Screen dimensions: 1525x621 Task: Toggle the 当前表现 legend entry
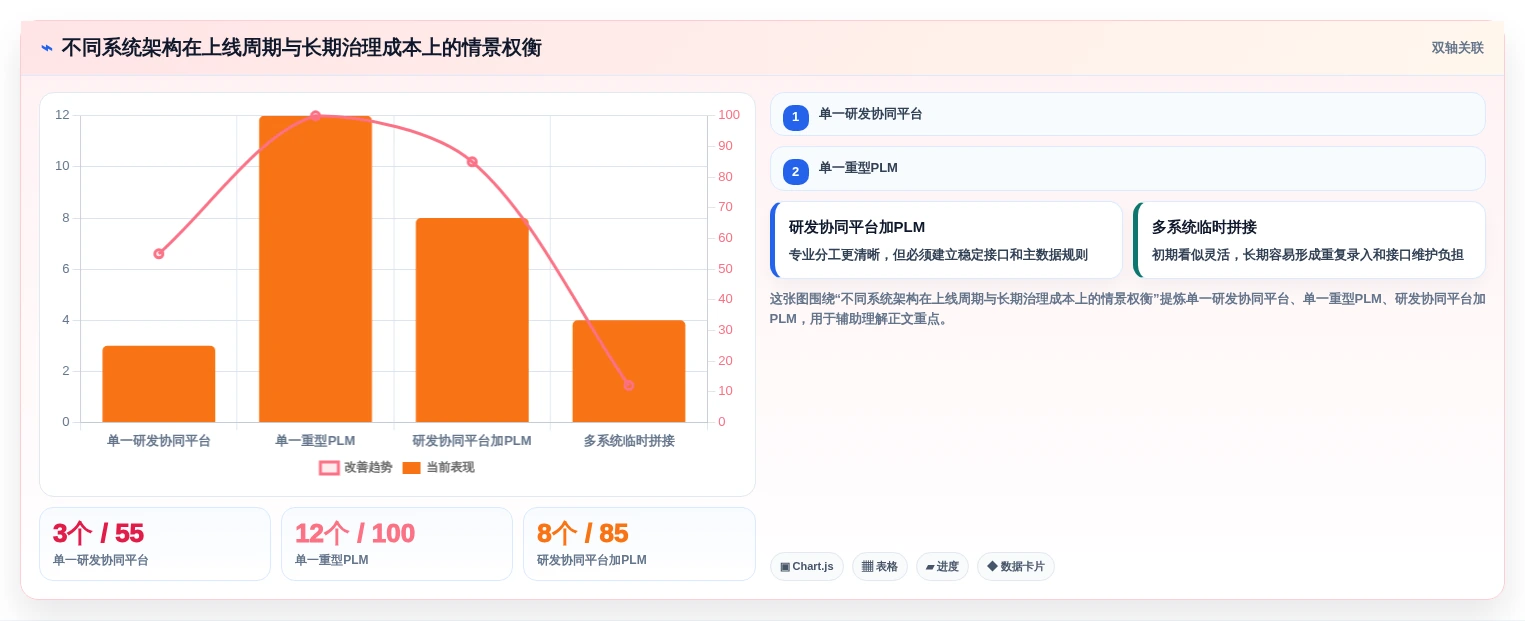438,467
